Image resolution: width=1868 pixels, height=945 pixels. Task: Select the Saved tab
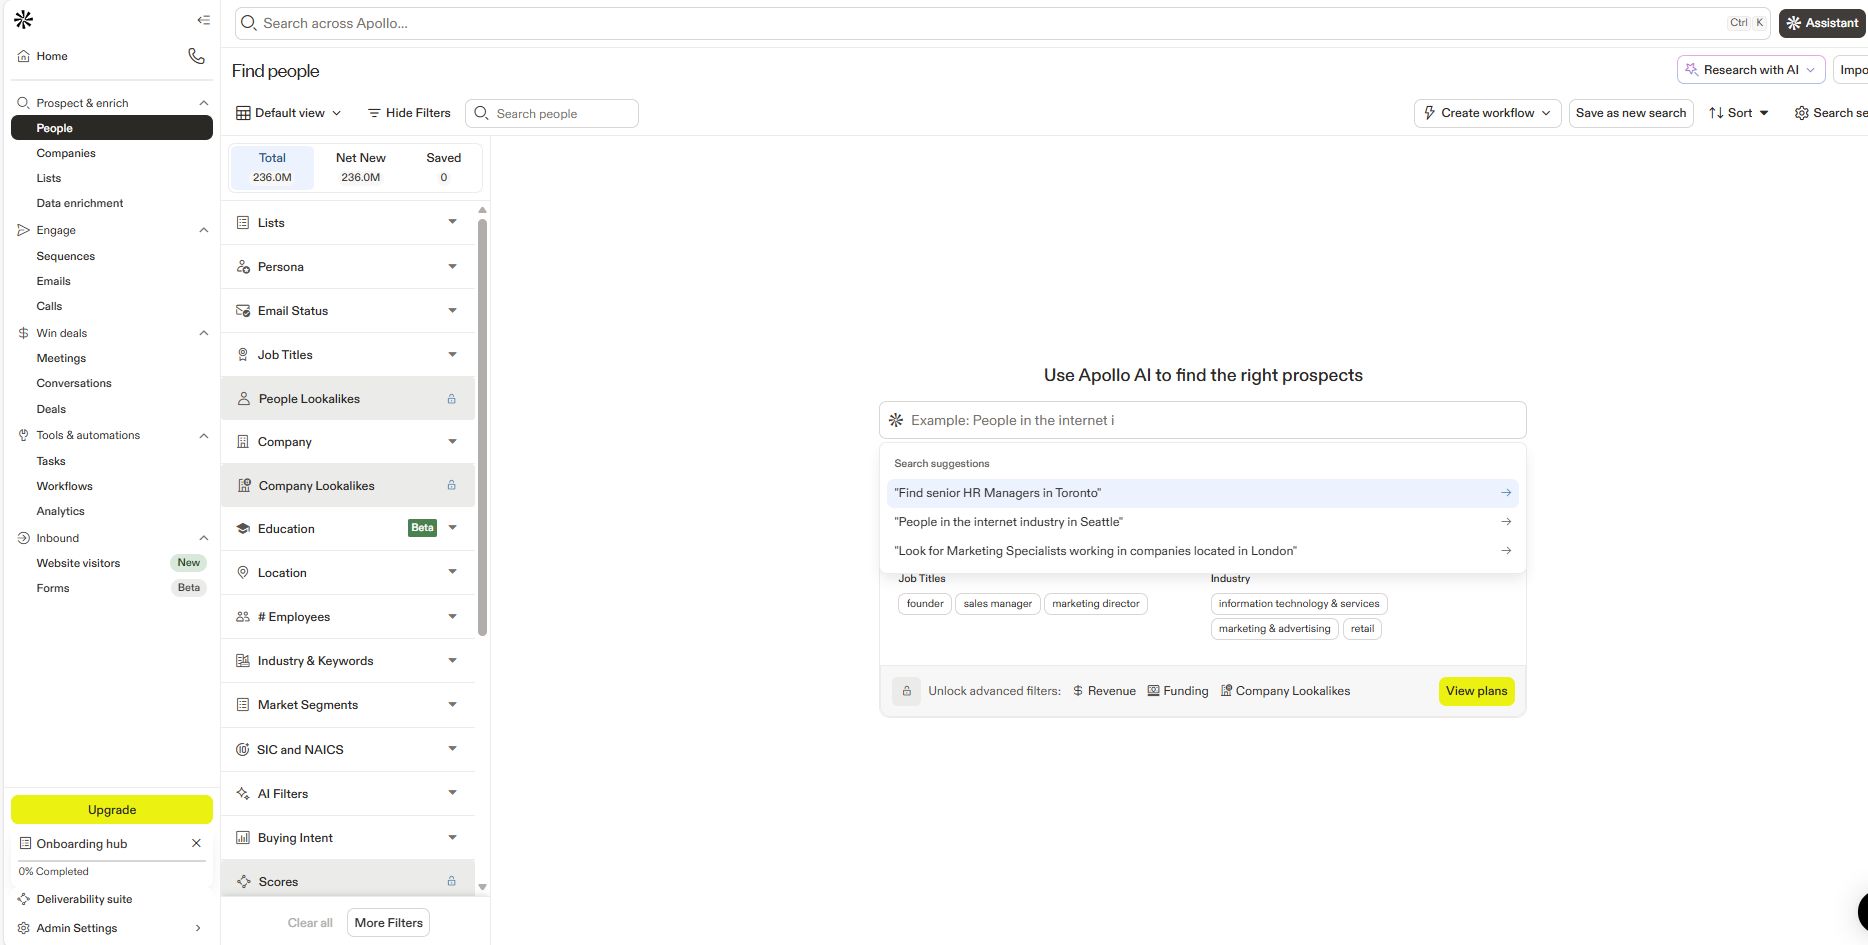[x=443, y=167]
